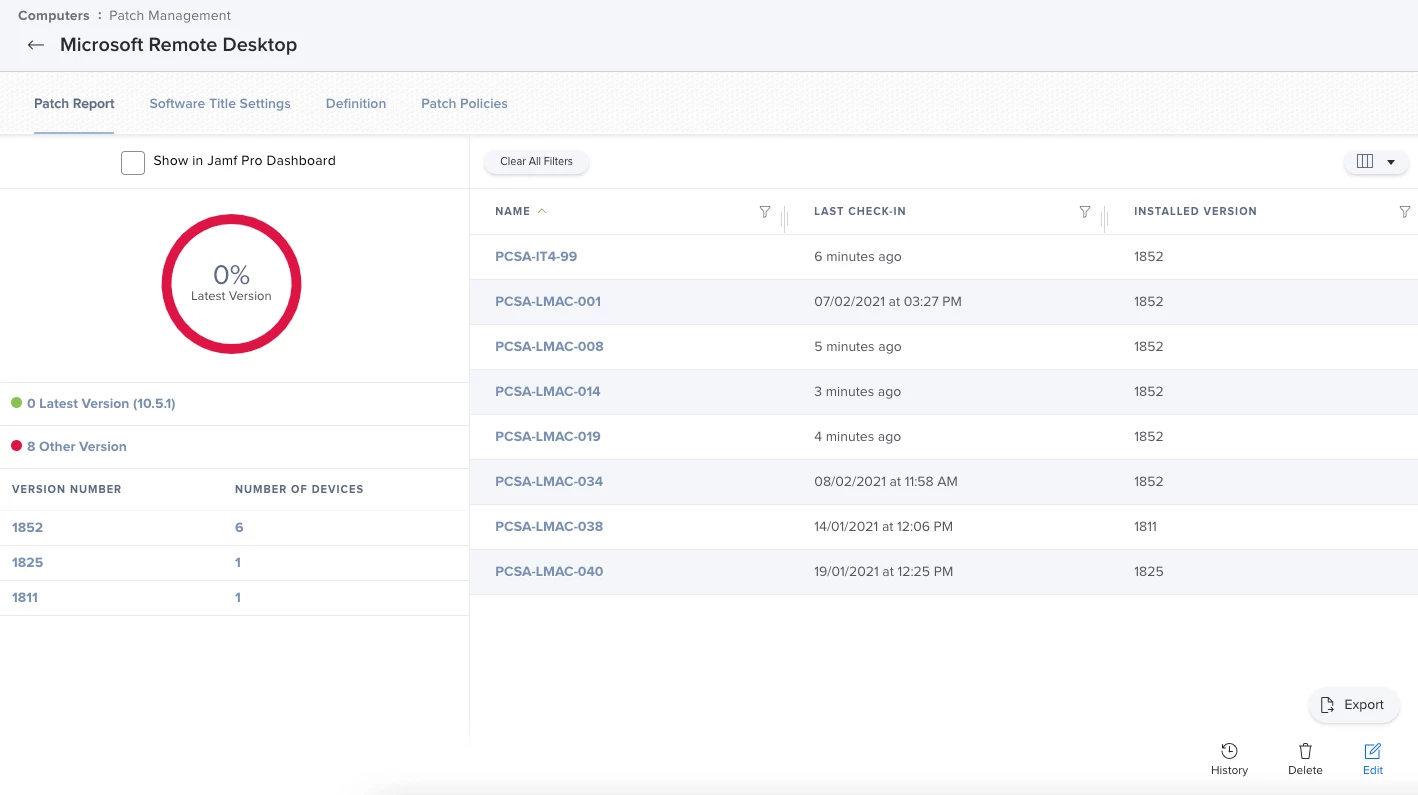Open computer PCSA-LMAC-038
Image resolution: width=1418 pixels, height=795 pixels.
pyautogui.click(x=549, y=527)
